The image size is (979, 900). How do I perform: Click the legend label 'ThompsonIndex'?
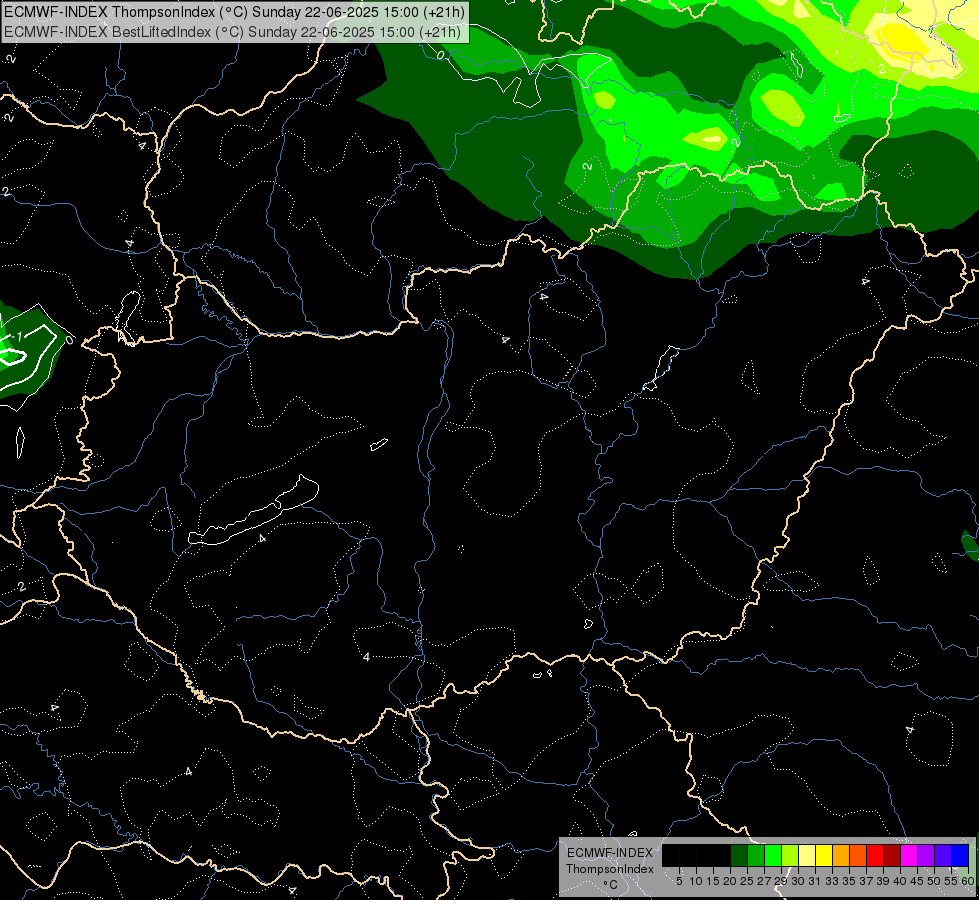click(x=610, y=869)
